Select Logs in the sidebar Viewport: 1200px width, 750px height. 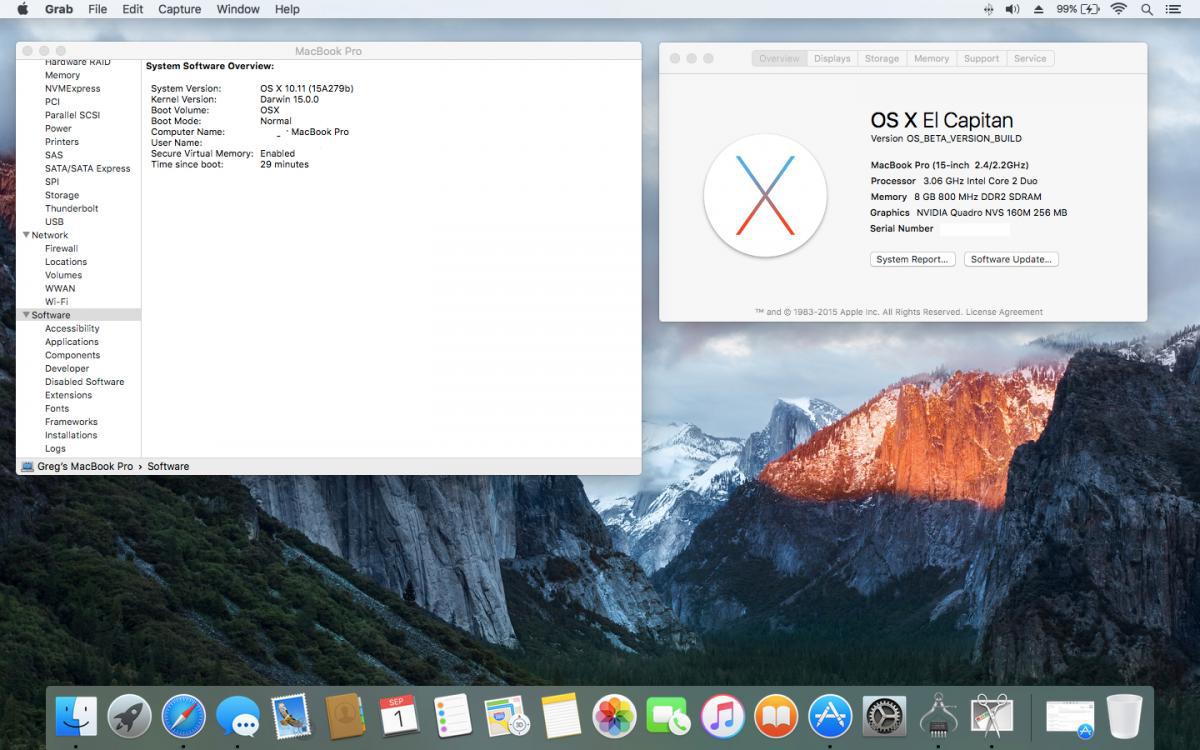point(55,448)
